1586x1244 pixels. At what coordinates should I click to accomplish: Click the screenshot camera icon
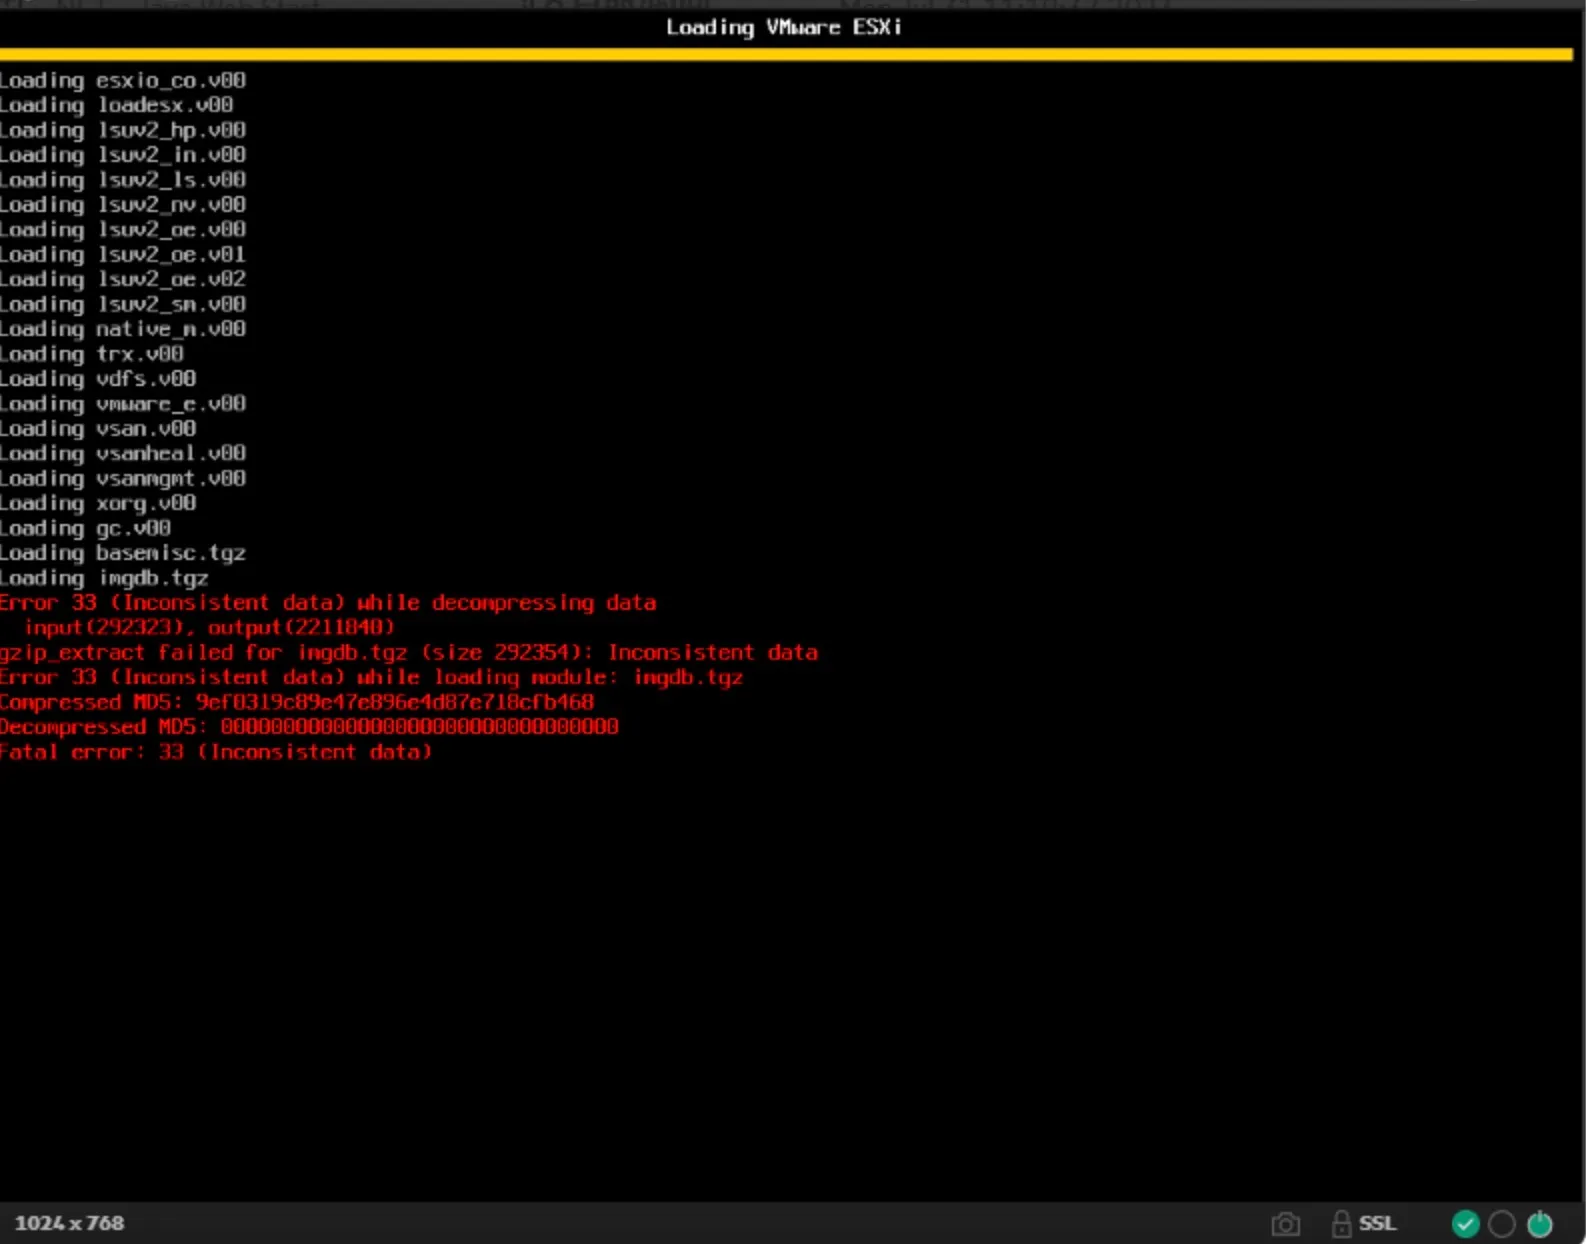[1286, 1223]
